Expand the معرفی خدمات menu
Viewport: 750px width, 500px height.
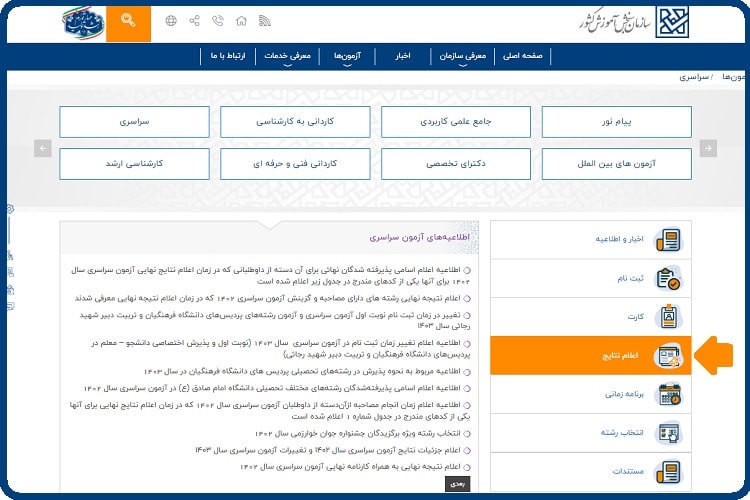click(287, 56)
